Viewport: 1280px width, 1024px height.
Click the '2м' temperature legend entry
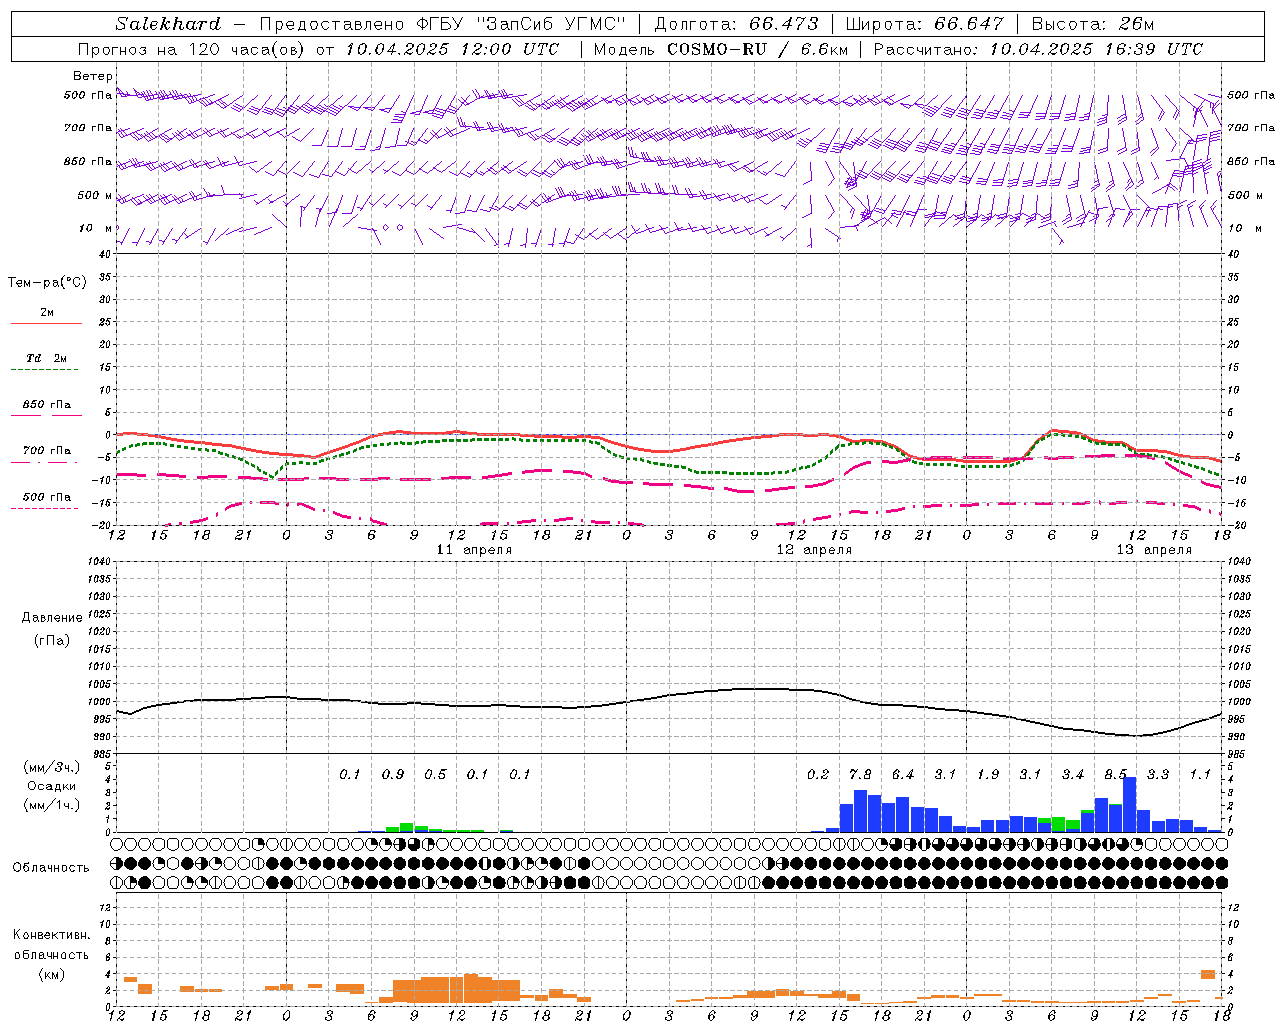(47, 313)
